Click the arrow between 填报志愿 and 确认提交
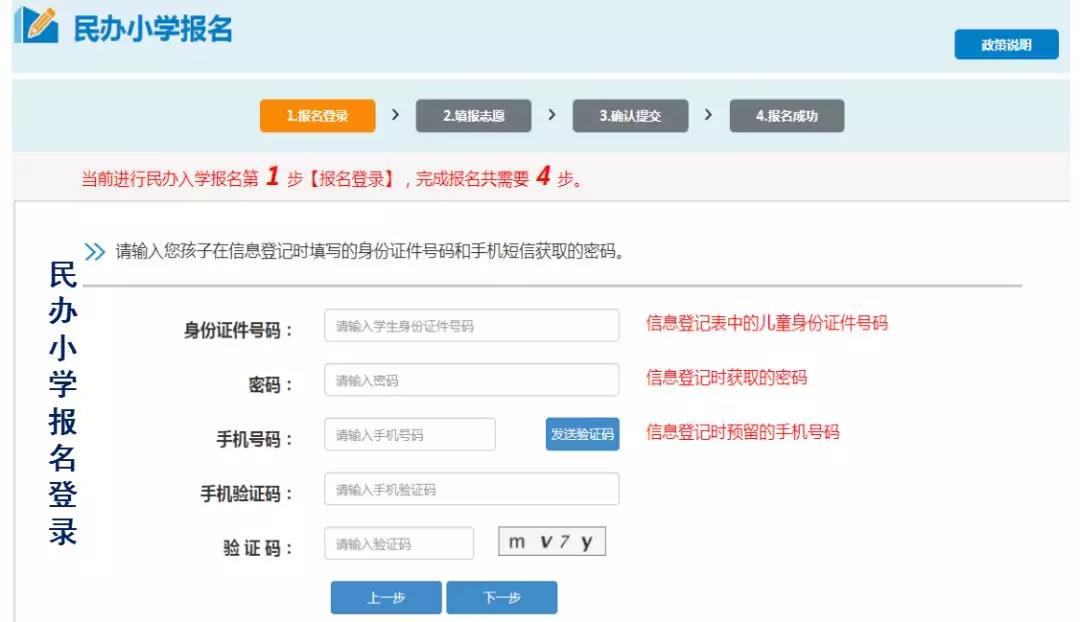Viewport: 1080px width, 622px height. [x=552, y=115]
